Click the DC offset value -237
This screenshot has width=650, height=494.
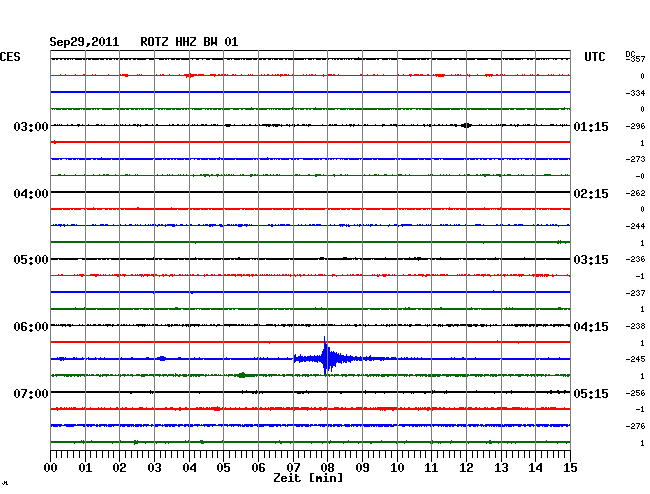point(635,293)
